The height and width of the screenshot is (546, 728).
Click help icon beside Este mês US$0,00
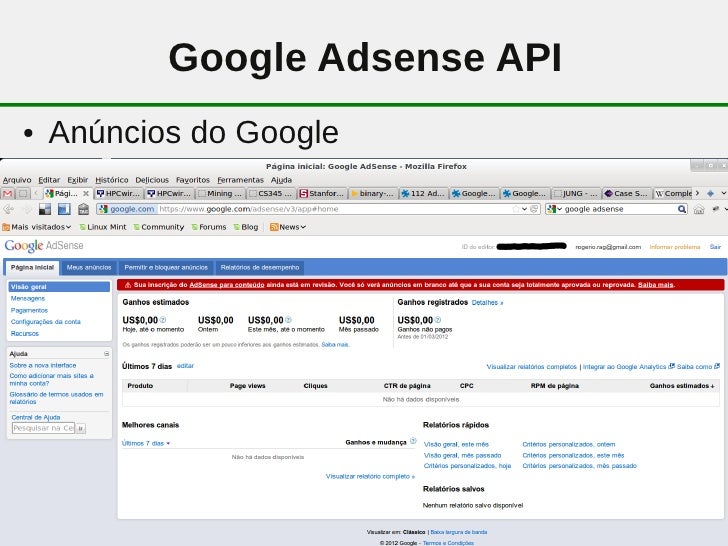coord(288,320)
